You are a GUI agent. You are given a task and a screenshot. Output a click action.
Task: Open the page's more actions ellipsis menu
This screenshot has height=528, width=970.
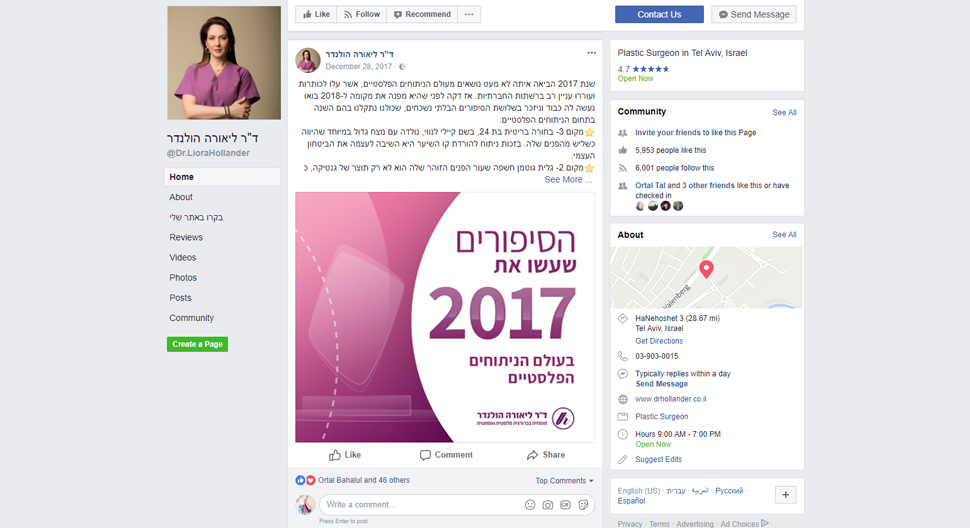(x=469, y=14)
